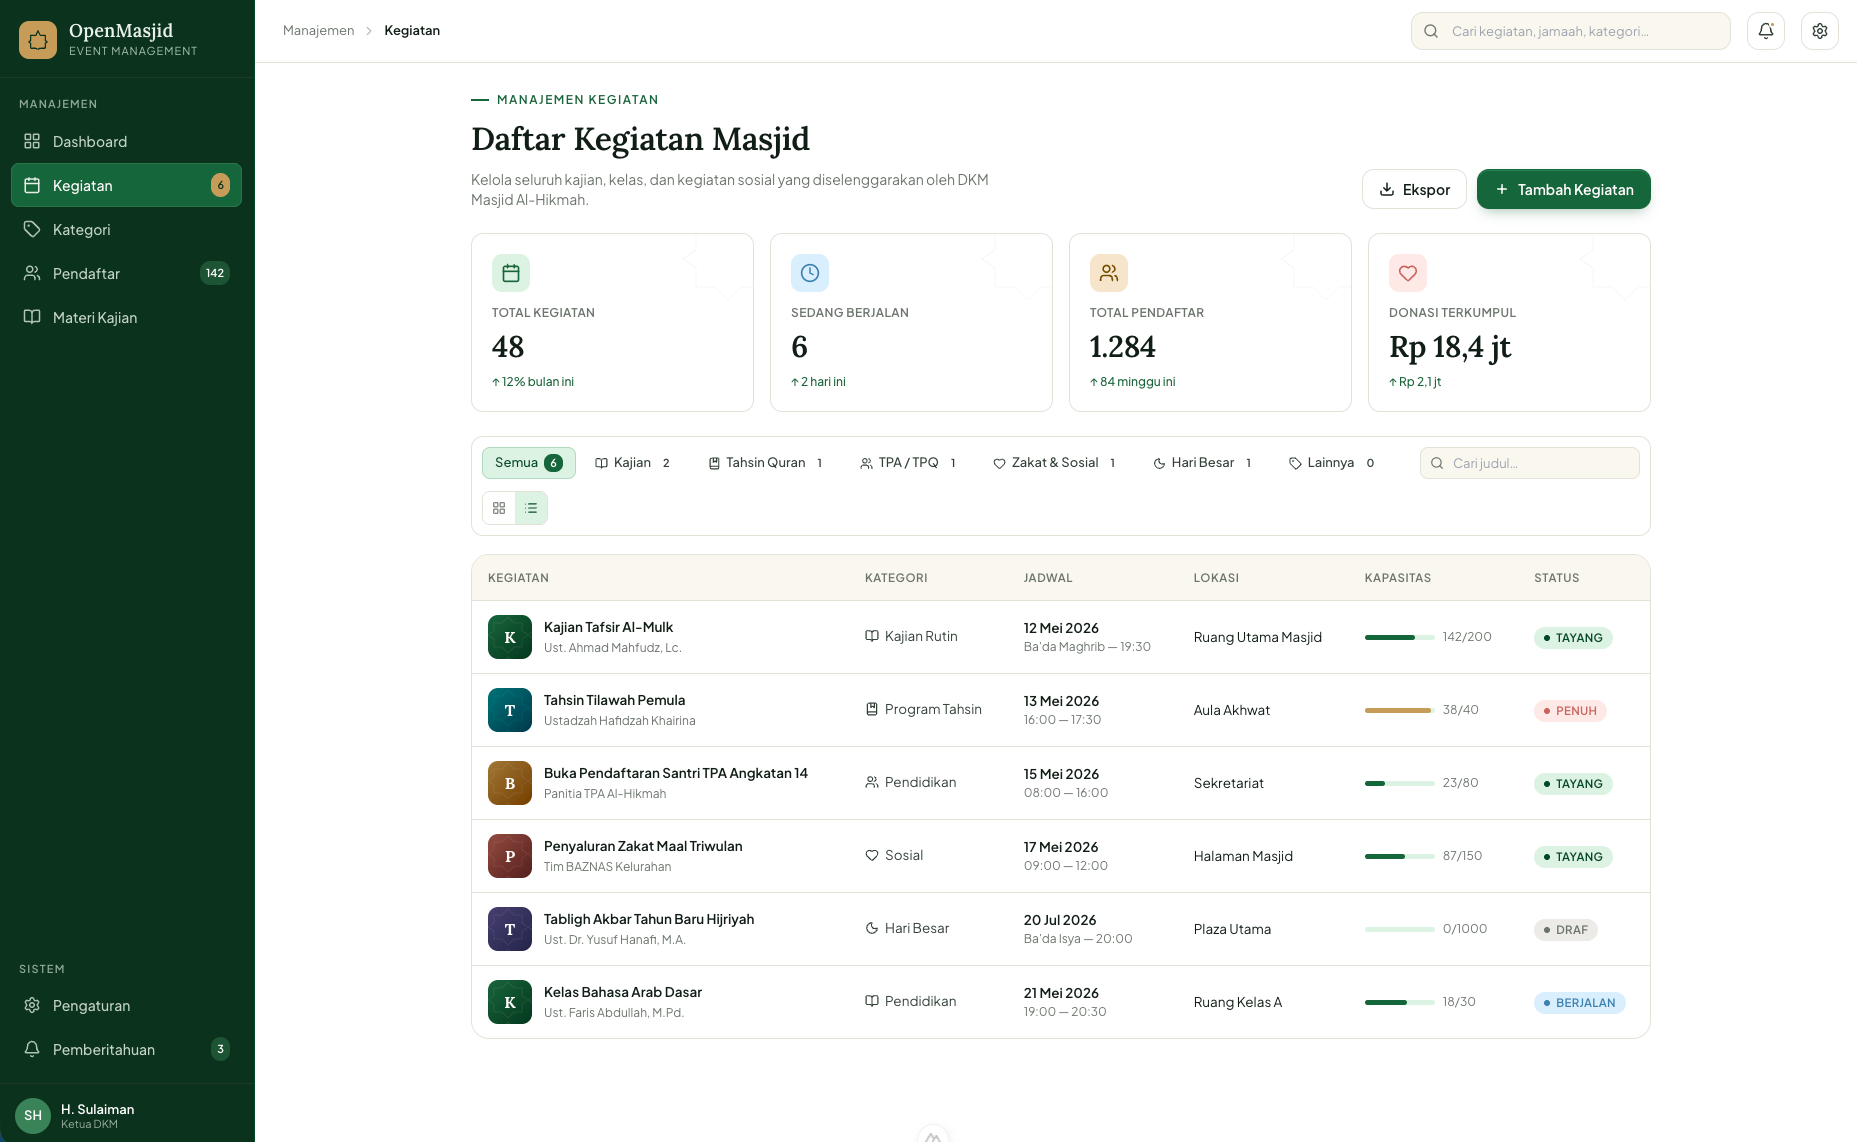1857x1142 pixels.
Task: Open Buka Pendaftaran Santri TPA Angkatan 14
Action: coord(676,773)
